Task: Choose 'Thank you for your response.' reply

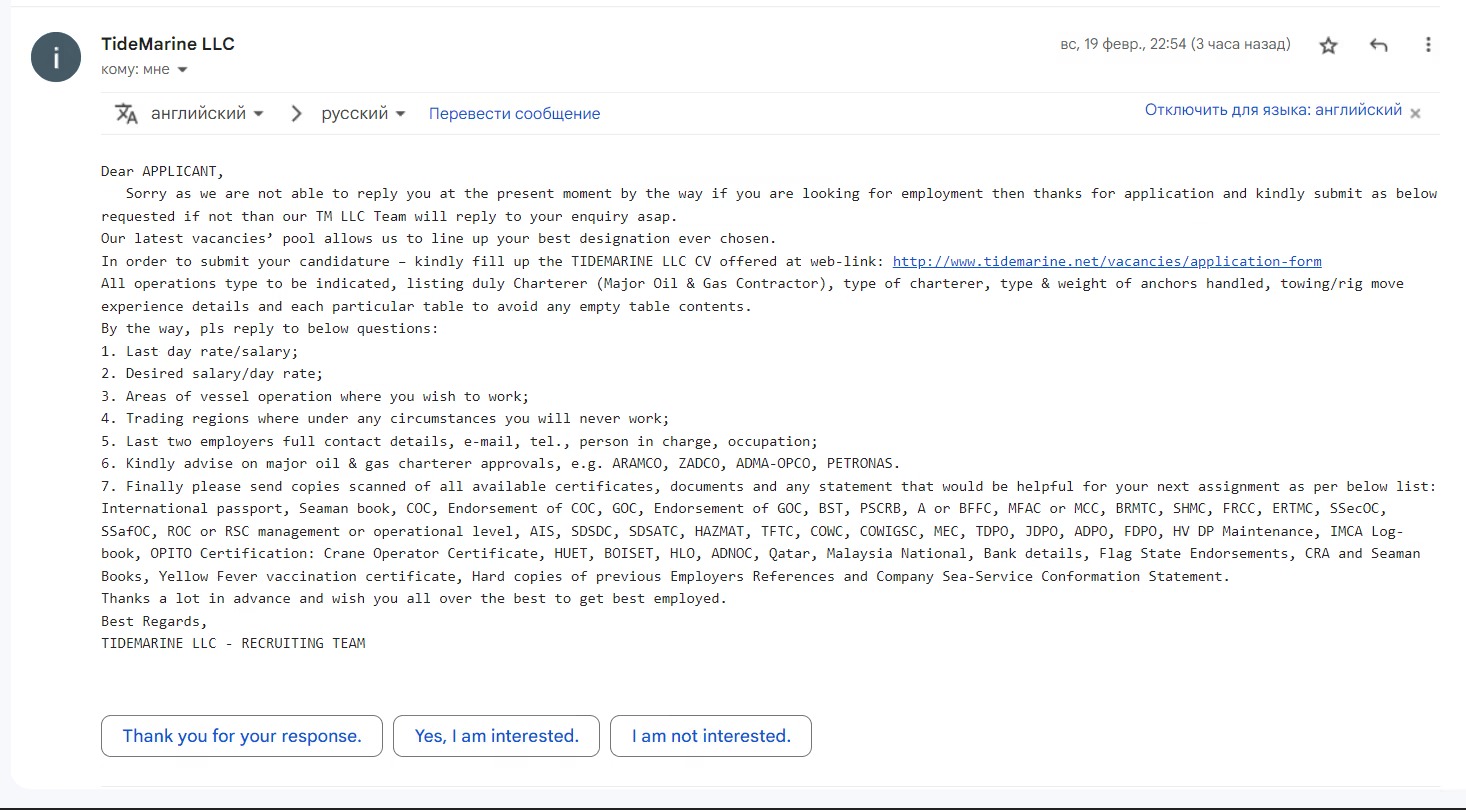Action: [x=242, y=736]
